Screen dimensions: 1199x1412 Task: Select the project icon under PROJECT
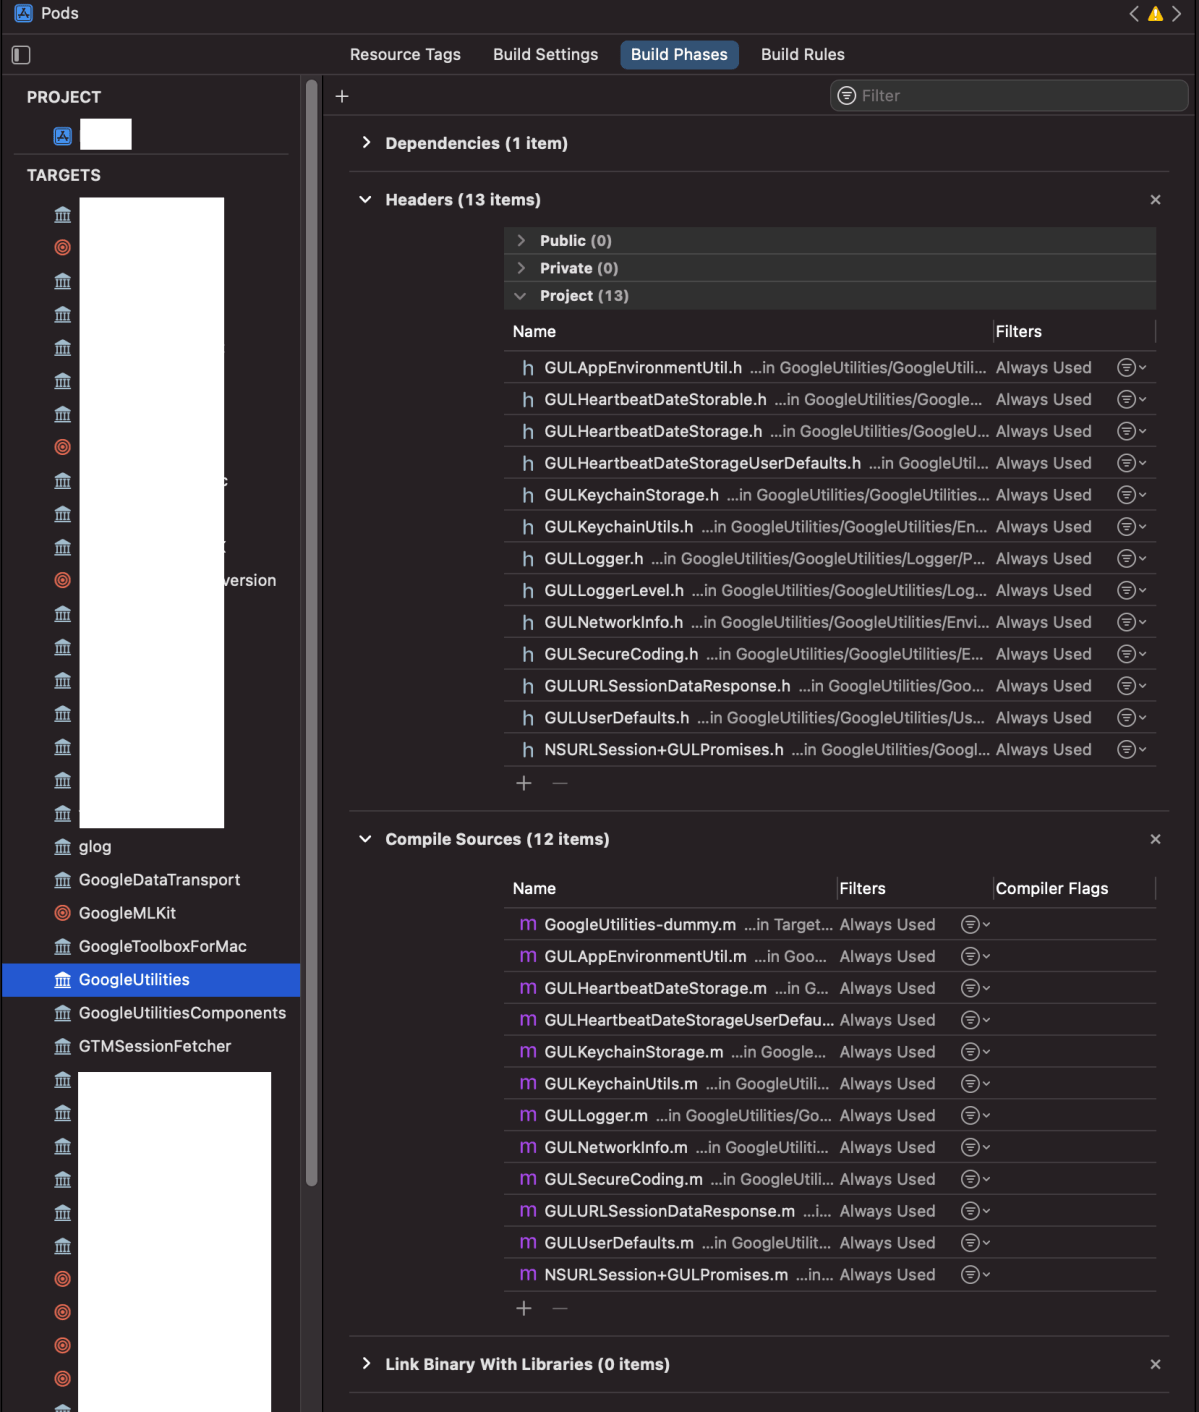click(63, 136)
